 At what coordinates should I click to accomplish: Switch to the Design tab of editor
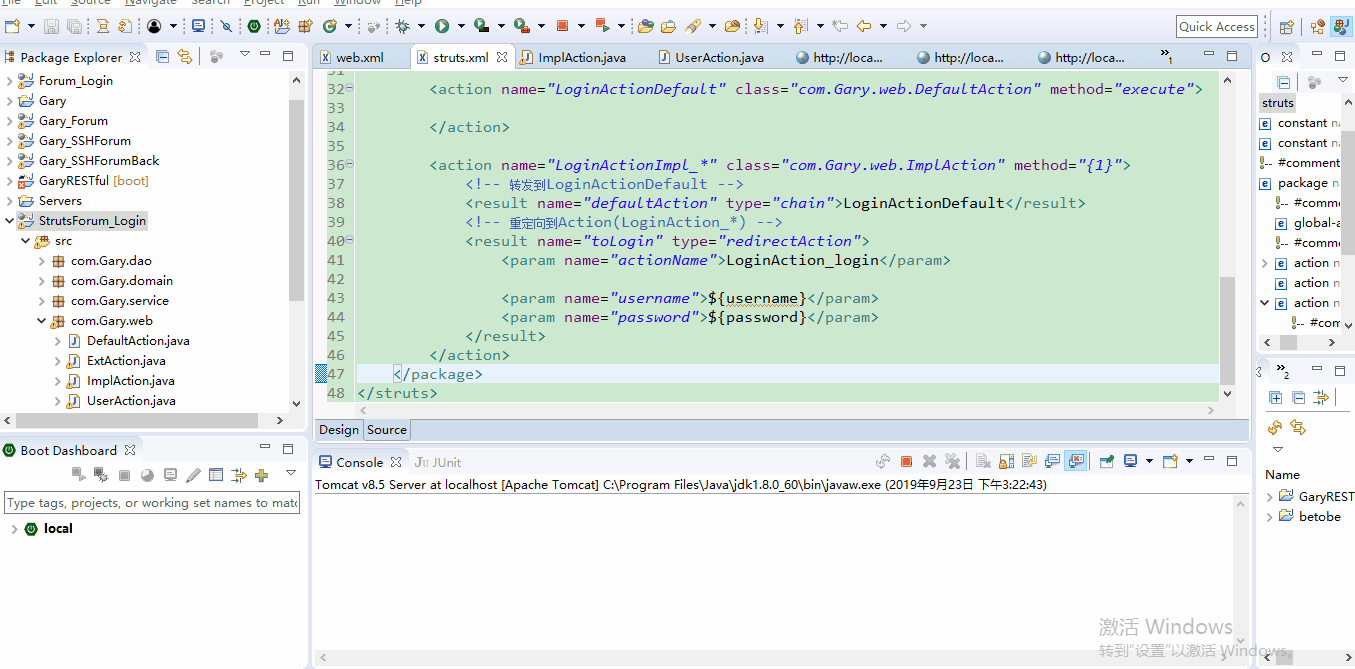tap(338, 430)
